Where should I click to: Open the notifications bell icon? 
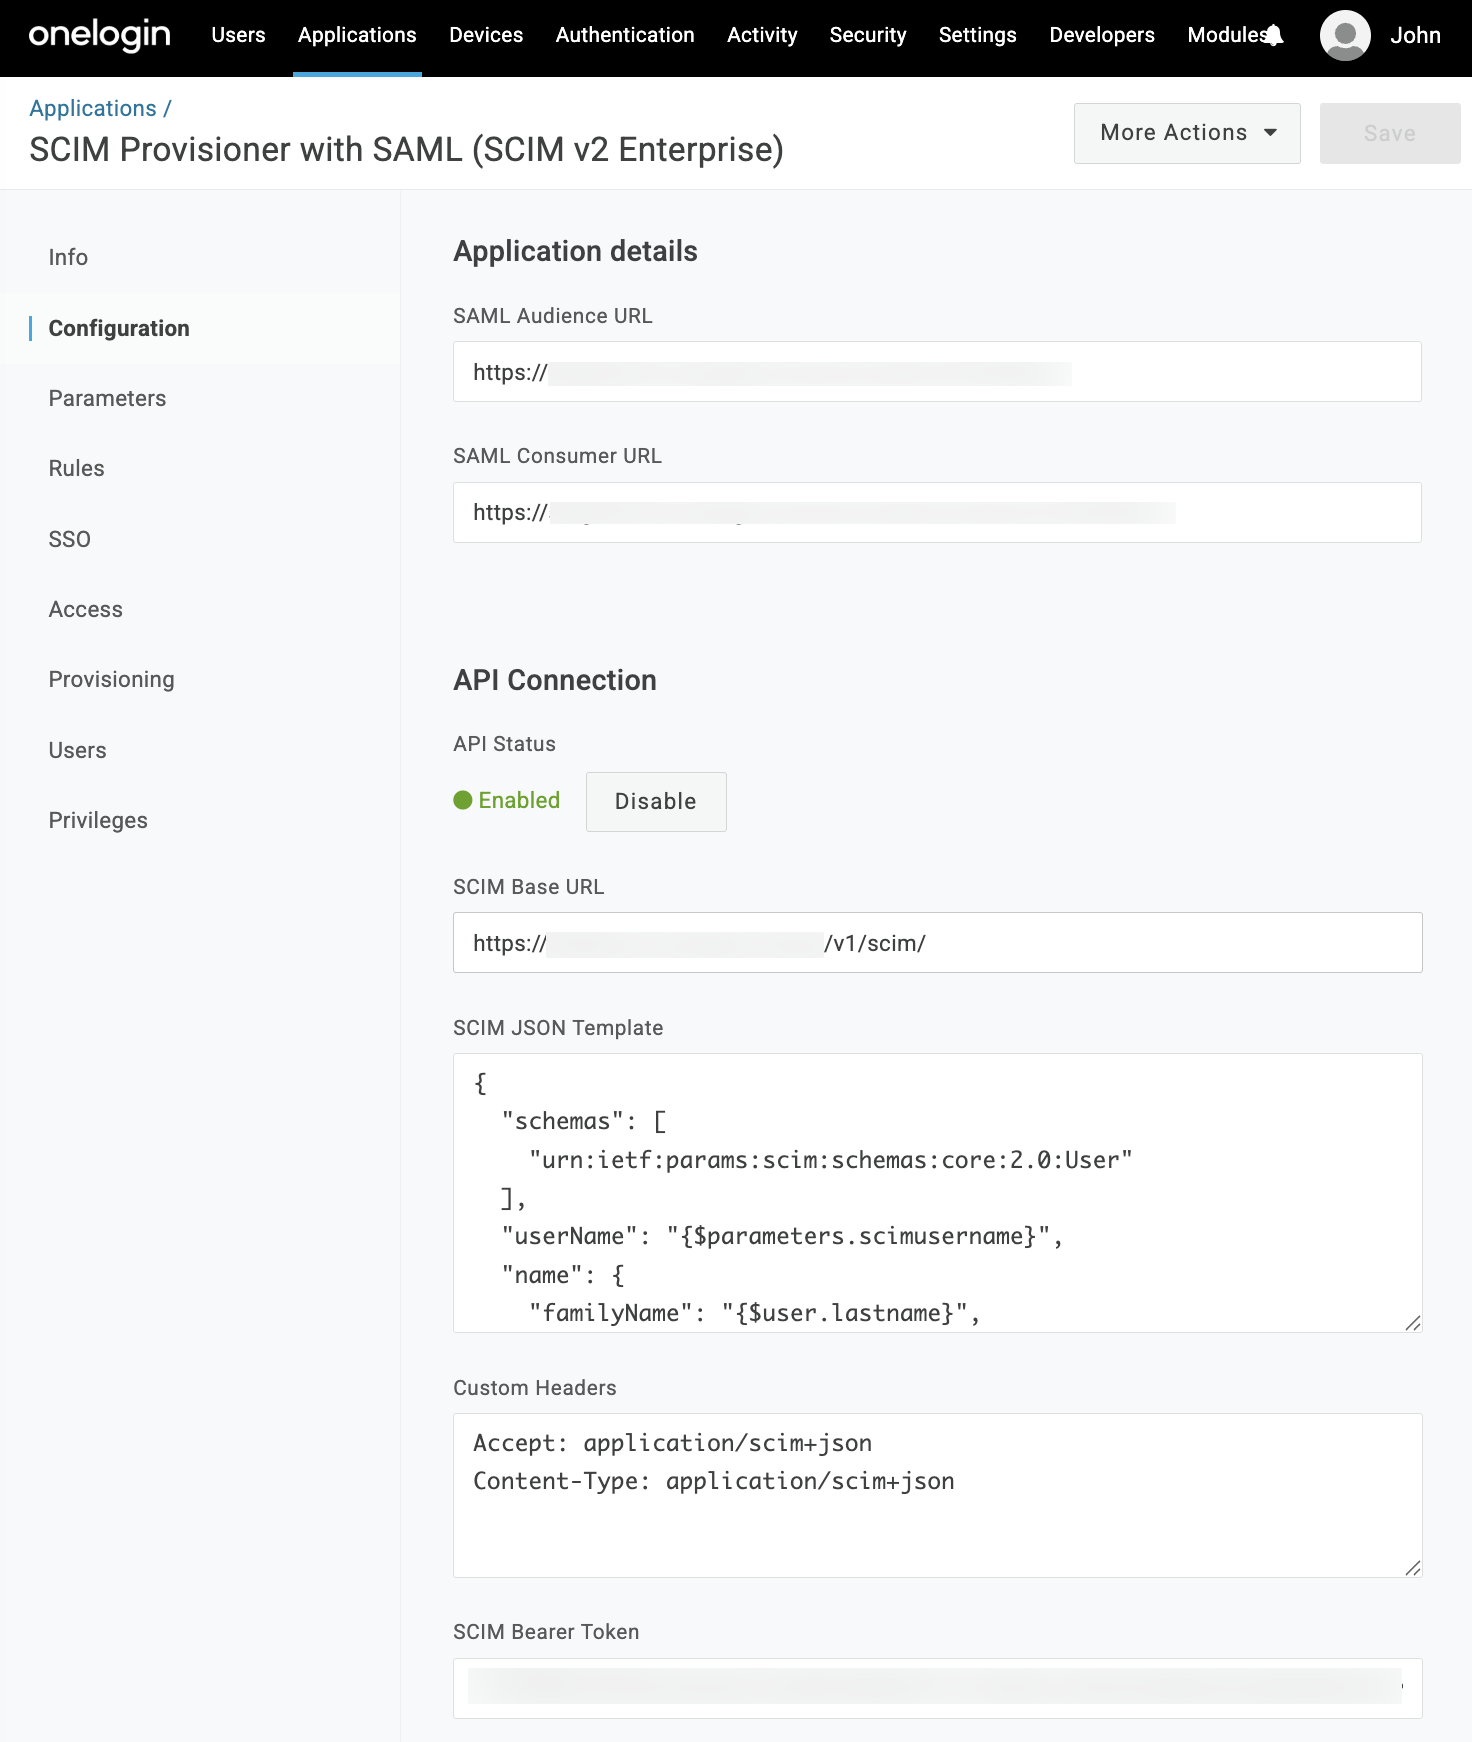[1274, 36]
